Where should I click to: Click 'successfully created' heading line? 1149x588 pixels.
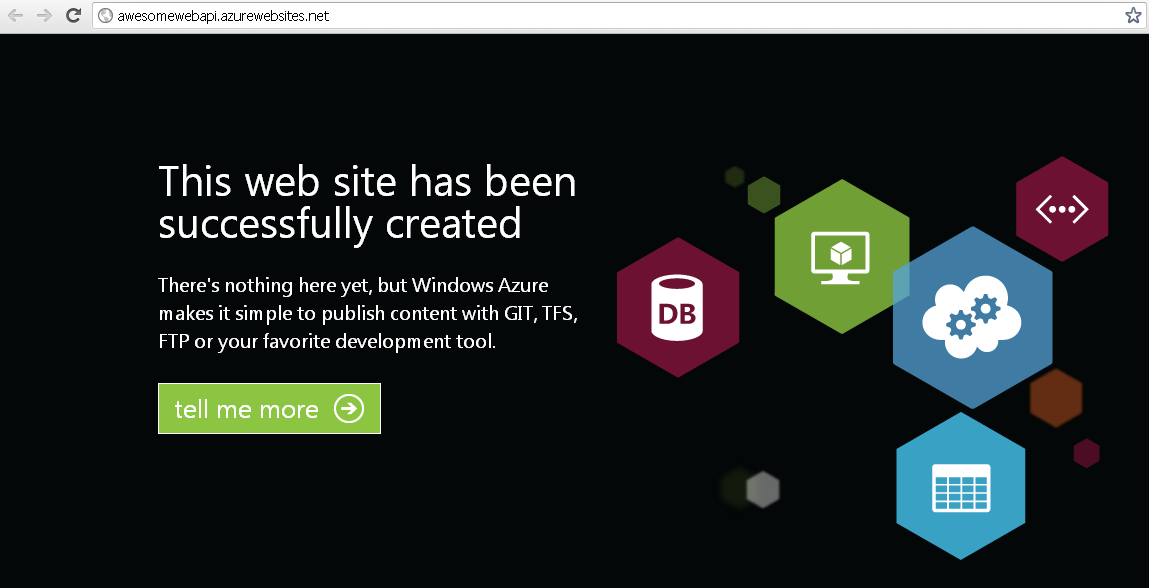pos(340,223)
